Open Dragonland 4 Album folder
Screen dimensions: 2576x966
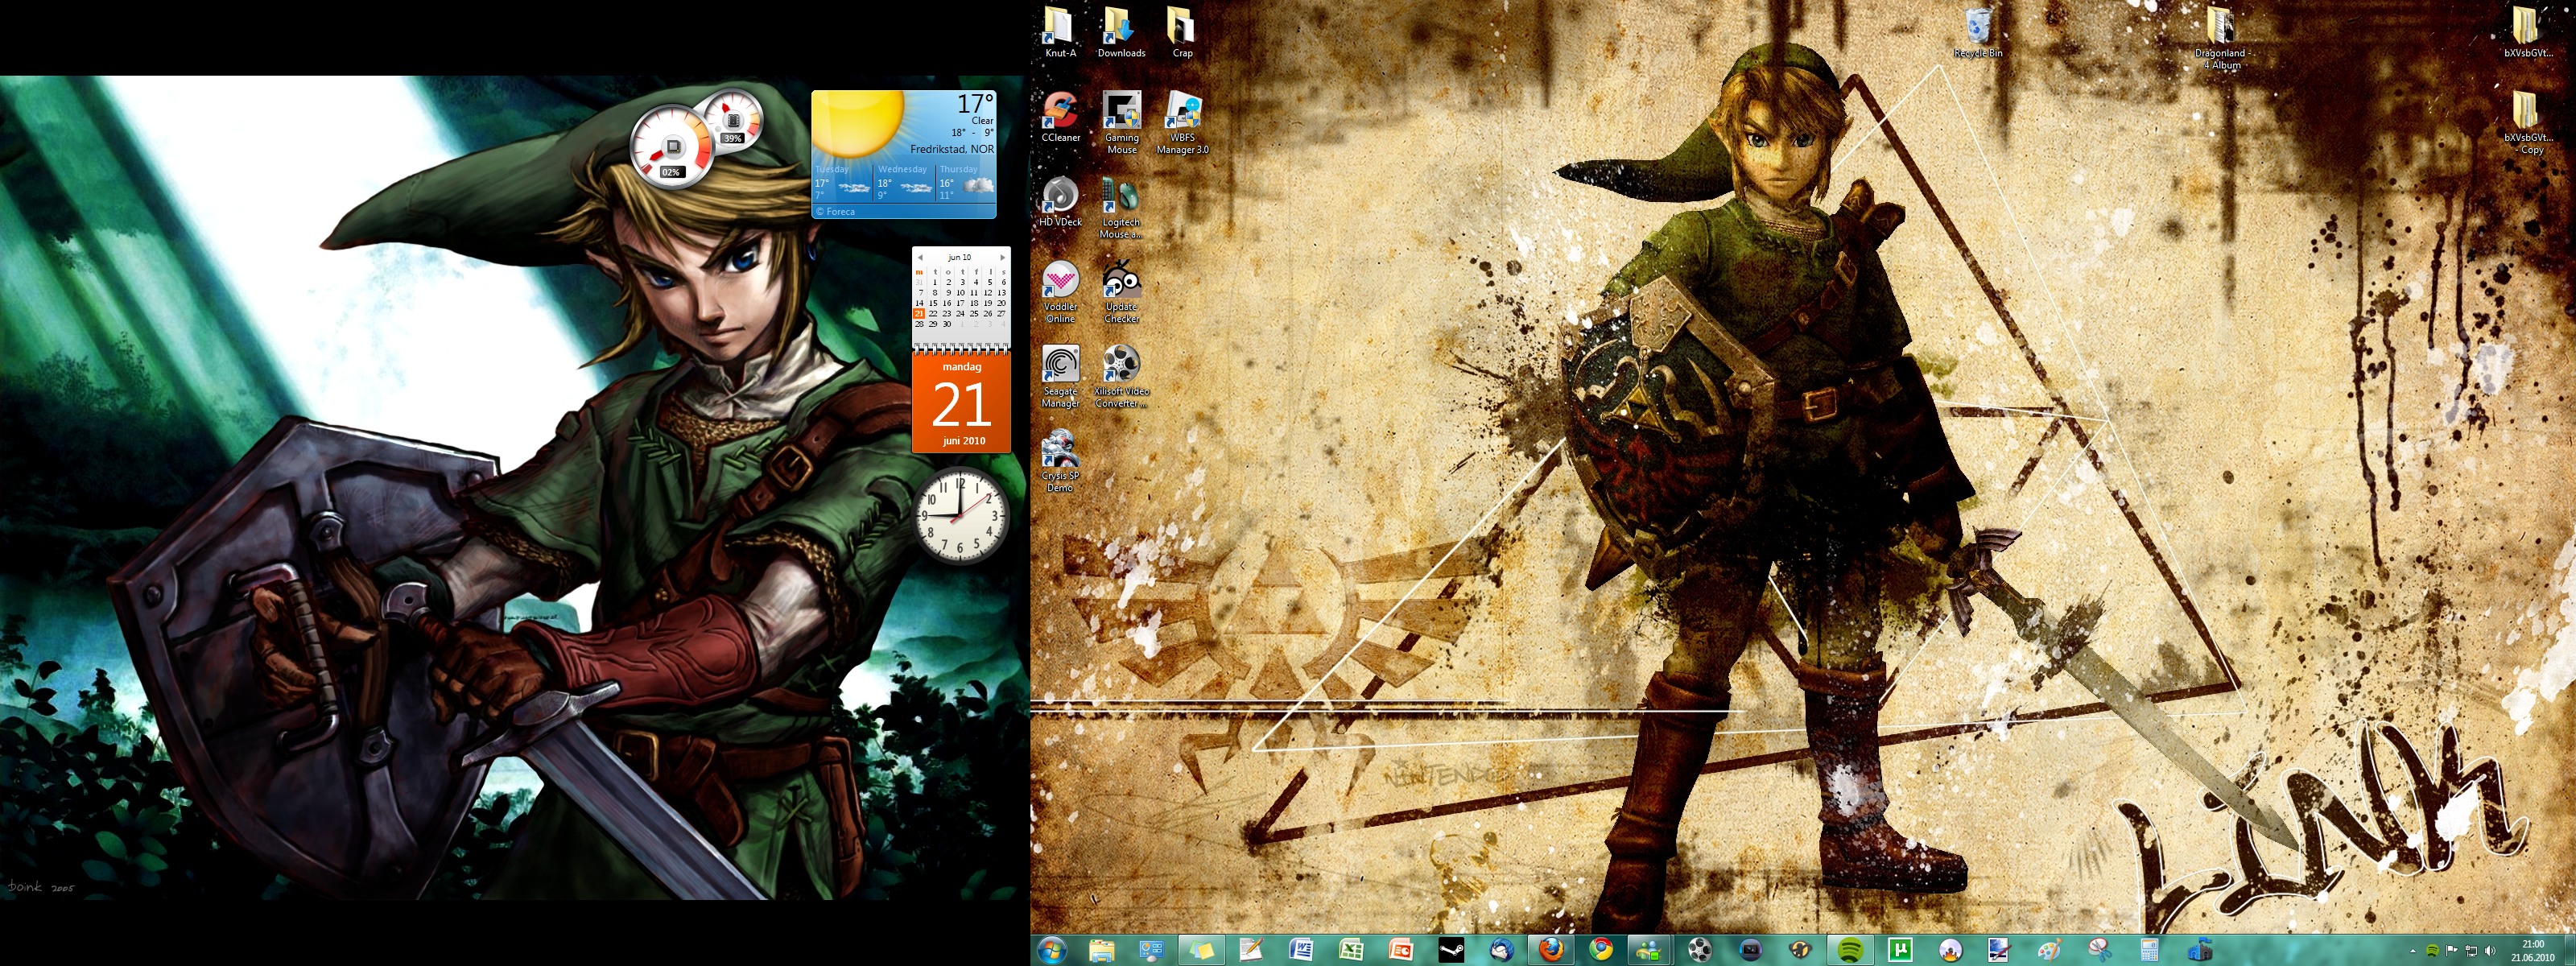tap(2220, 38)
